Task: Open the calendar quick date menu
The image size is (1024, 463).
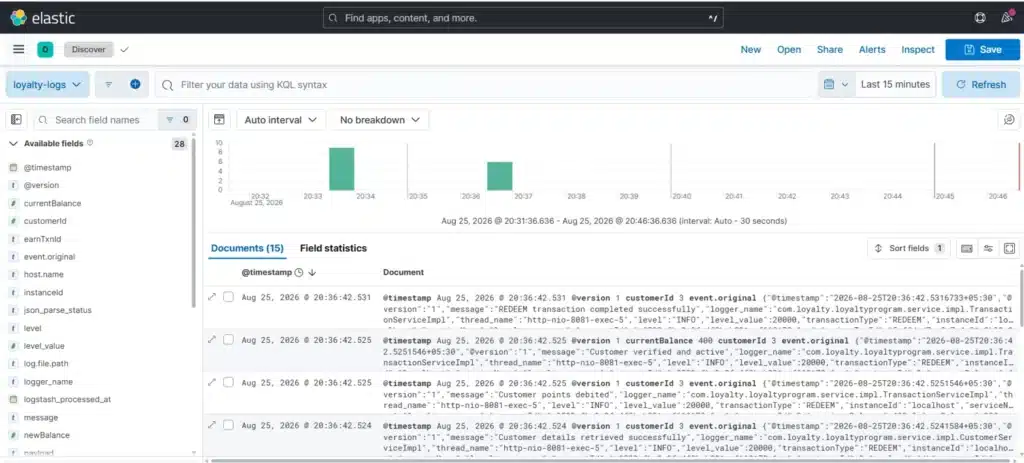Action: [835, 84]
